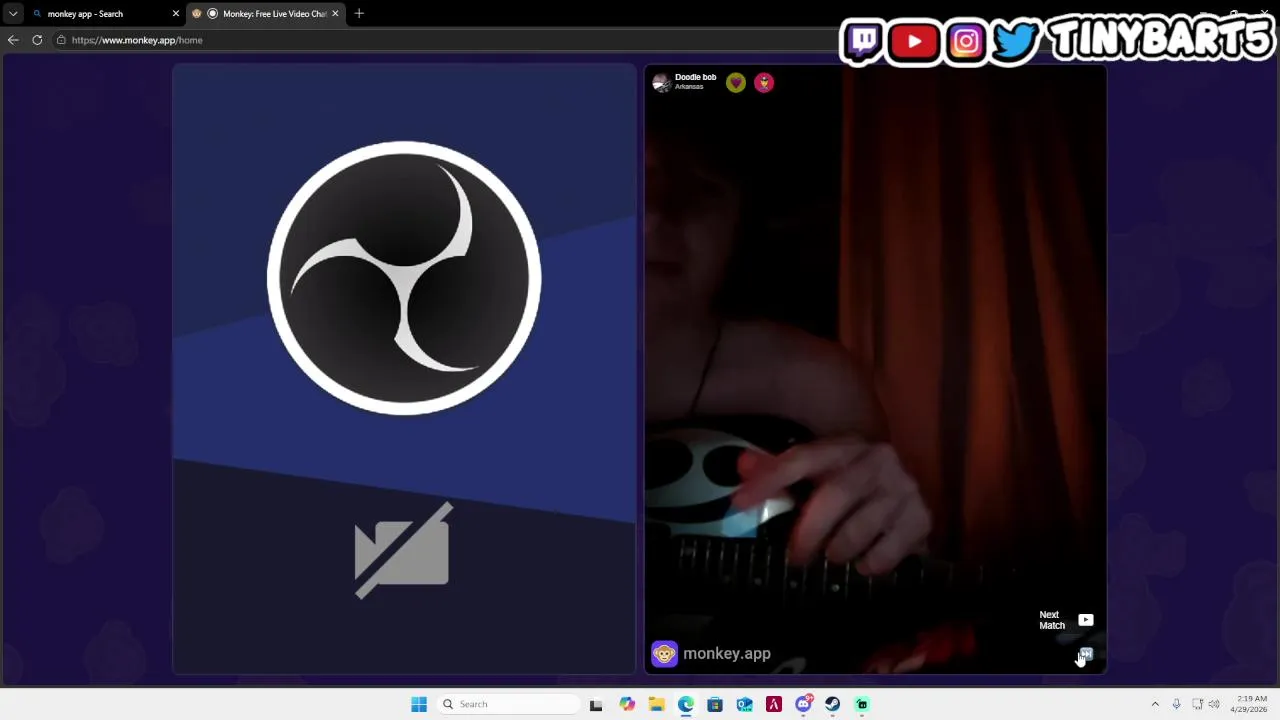Click the microphone tray icon
The height and width of the screenshot is (720, 1280).
pos(1177,704)
